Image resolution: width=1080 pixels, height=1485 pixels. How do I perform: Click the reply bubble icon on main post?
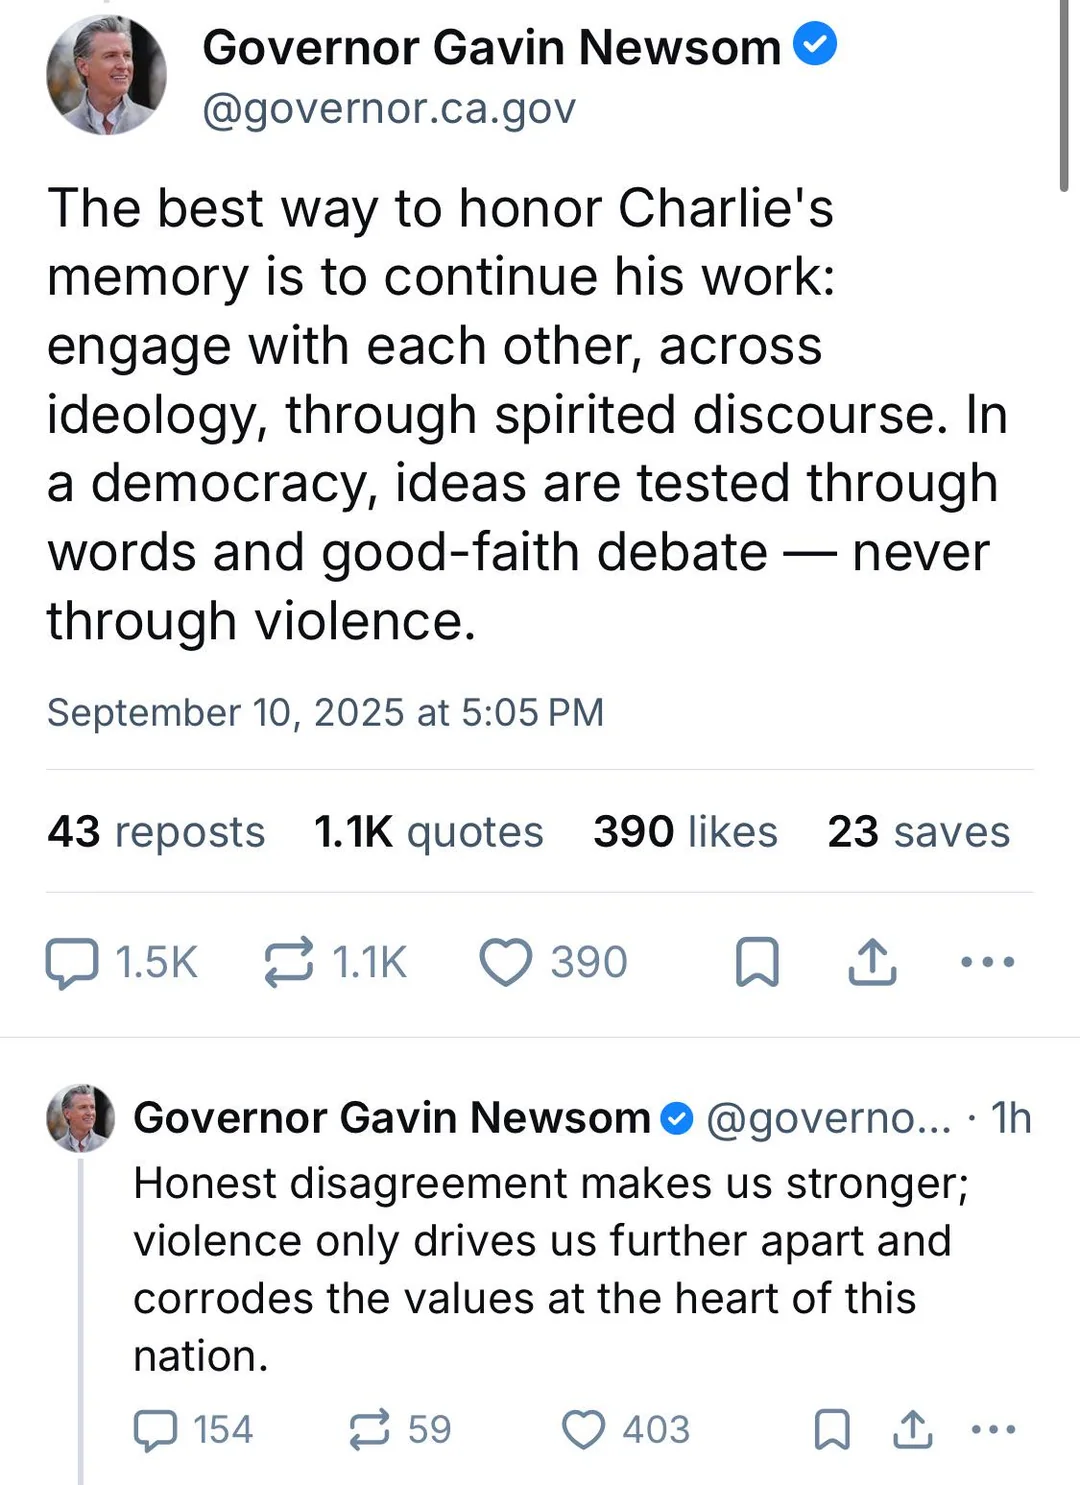[x=73, y=963]
